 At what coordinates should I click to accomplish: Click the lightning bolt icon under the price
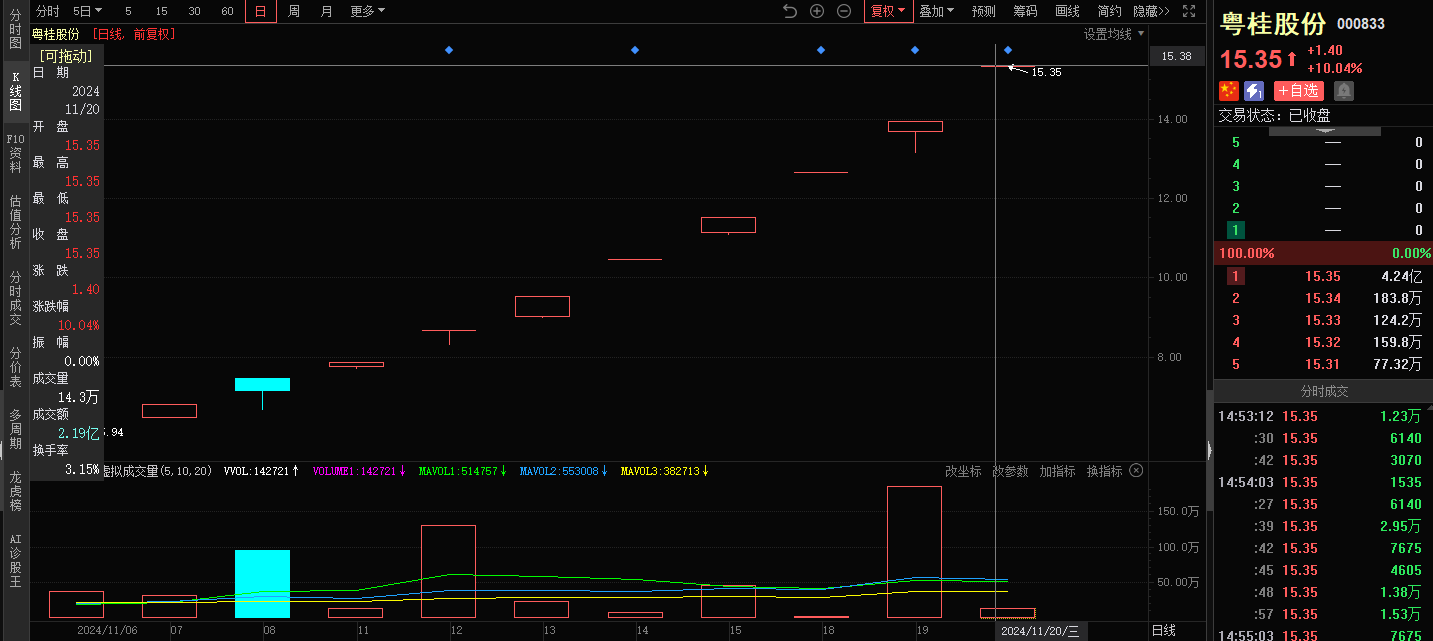coord(1254,91)
